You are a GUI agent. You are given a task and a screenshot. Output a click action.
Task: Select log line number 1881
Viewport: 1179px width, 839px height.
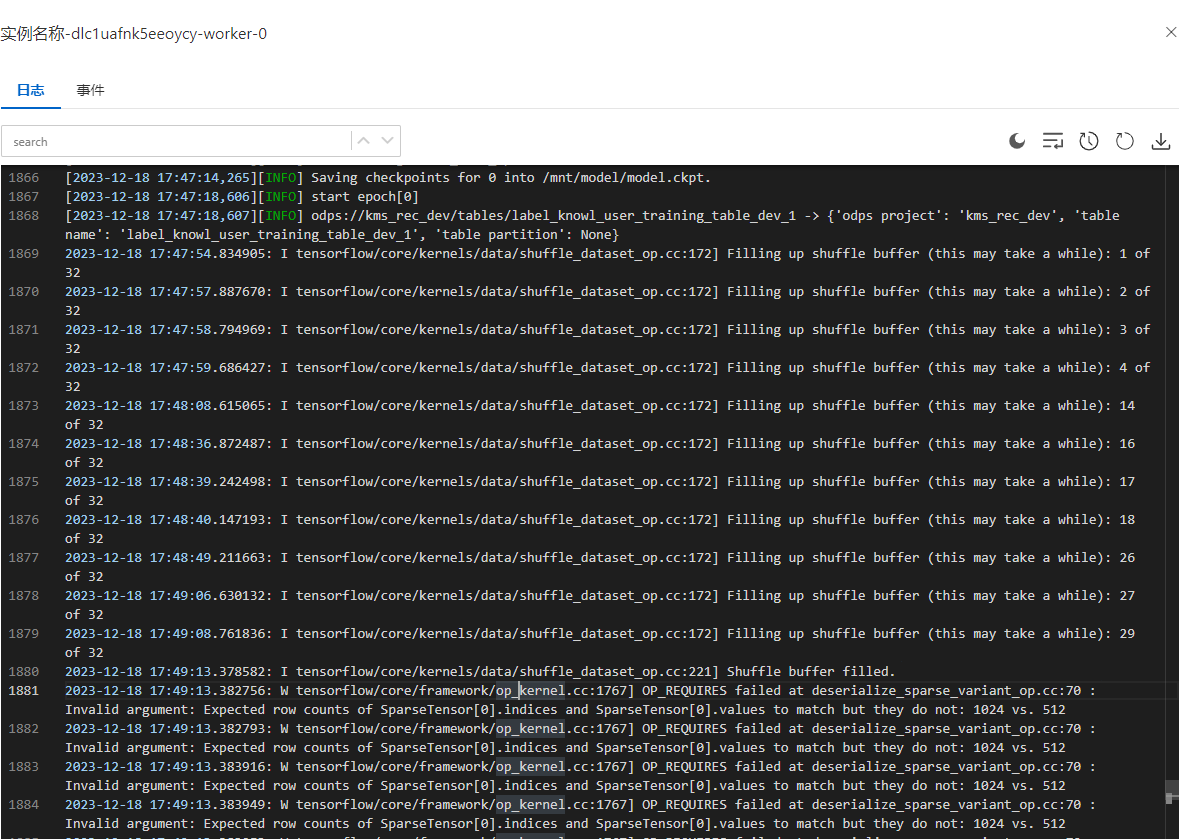point(23,690)
